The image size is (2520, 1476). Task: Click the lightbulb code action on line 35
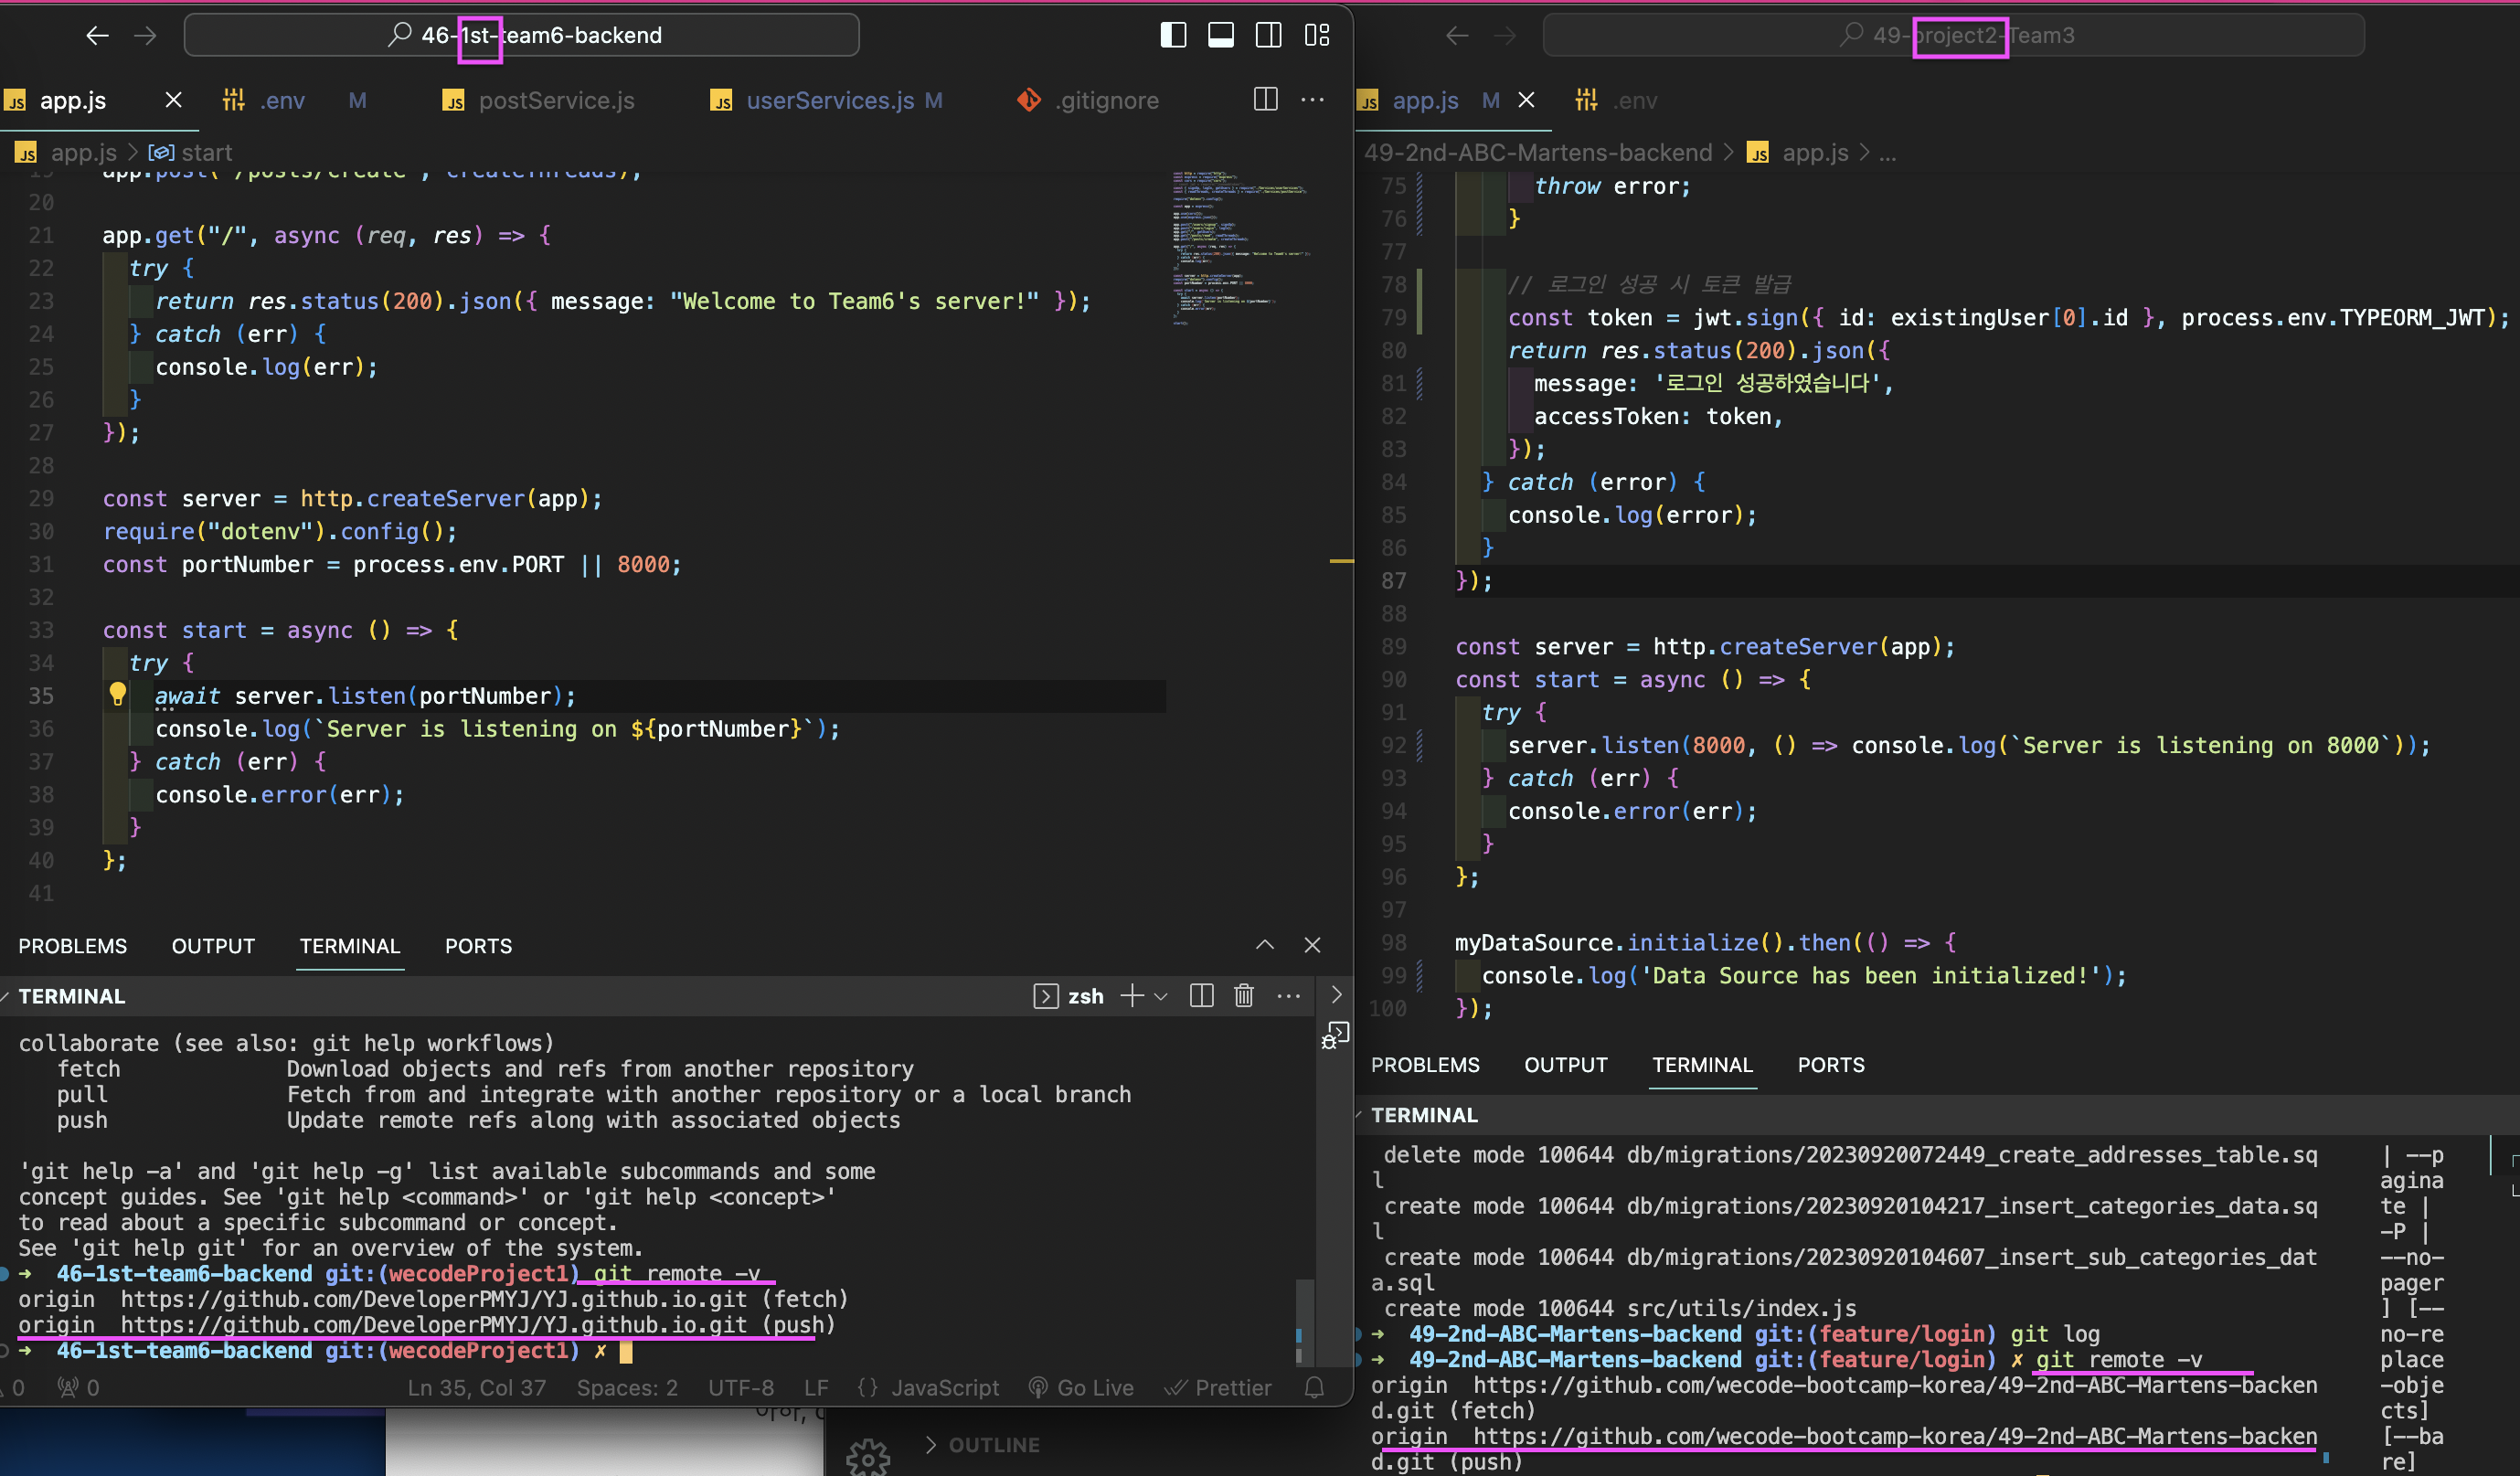117,694
